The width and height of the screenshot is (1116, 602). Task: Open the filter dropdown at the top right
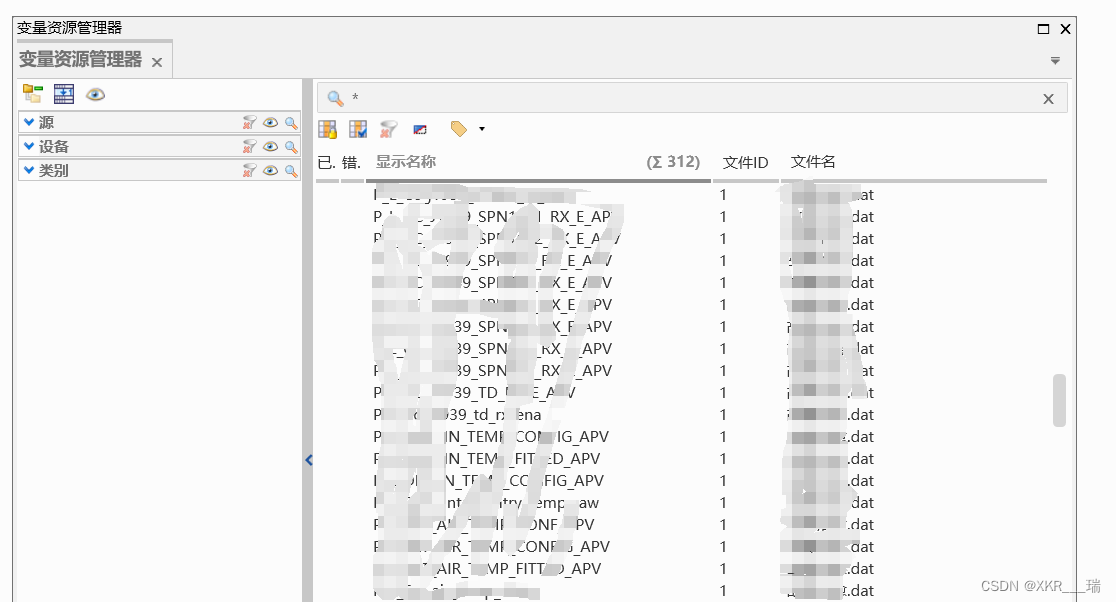(x=1055, y=60)
